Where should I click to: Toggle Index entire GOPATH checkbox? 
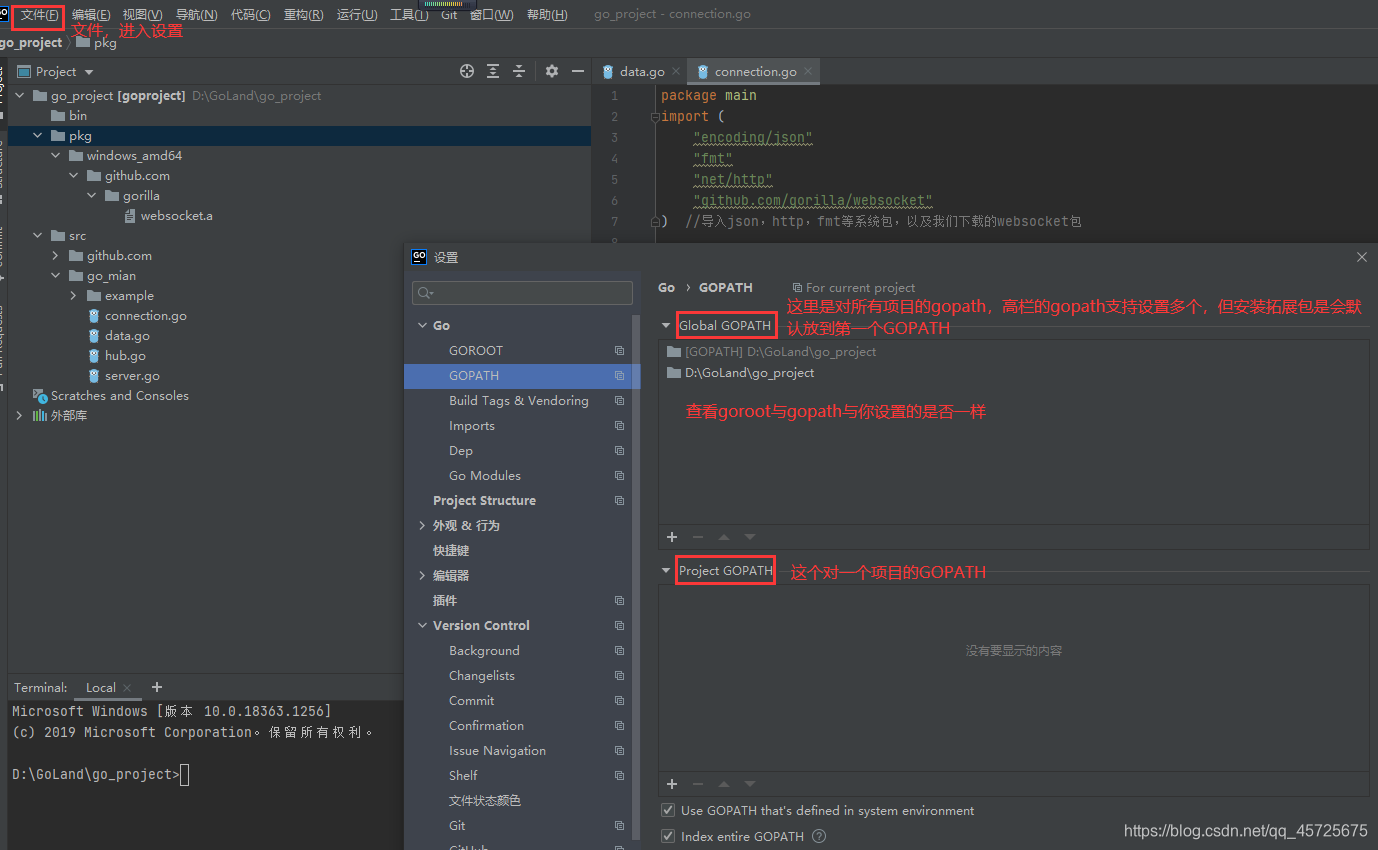(668, 836)
